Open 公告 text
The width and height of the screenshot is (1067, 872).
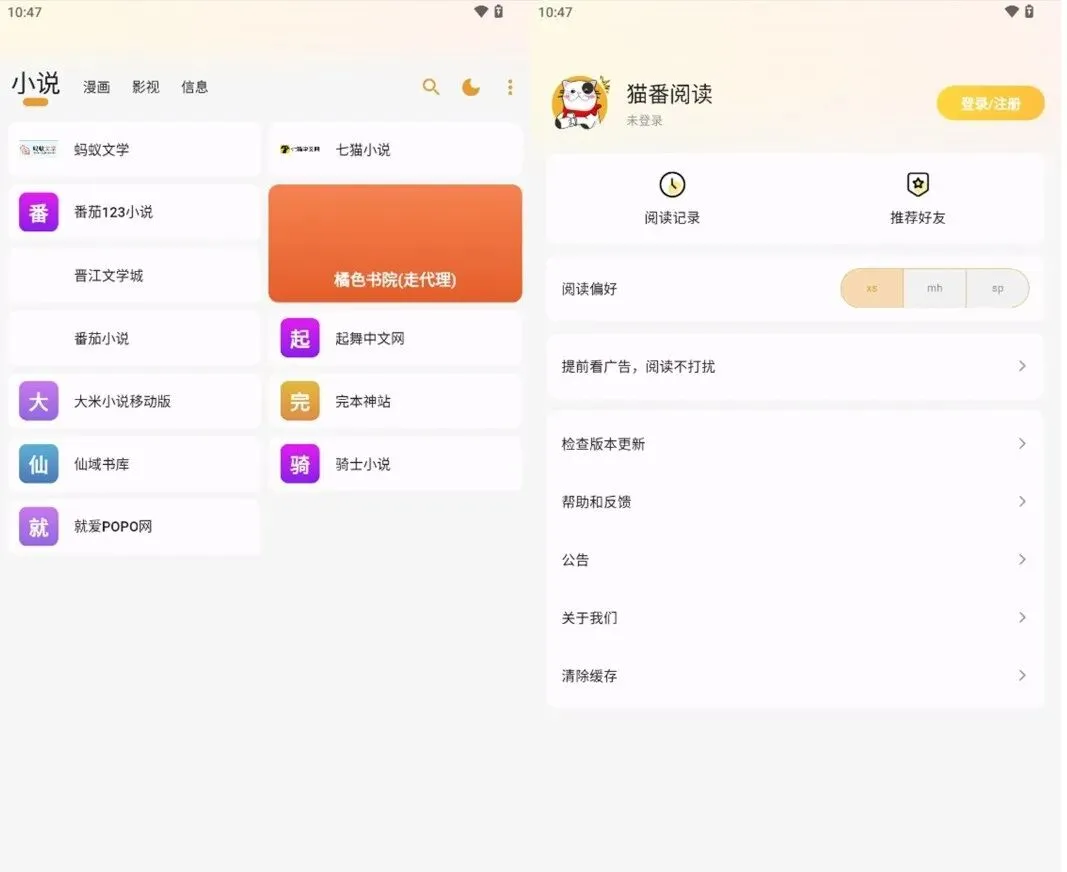[575, 560]
